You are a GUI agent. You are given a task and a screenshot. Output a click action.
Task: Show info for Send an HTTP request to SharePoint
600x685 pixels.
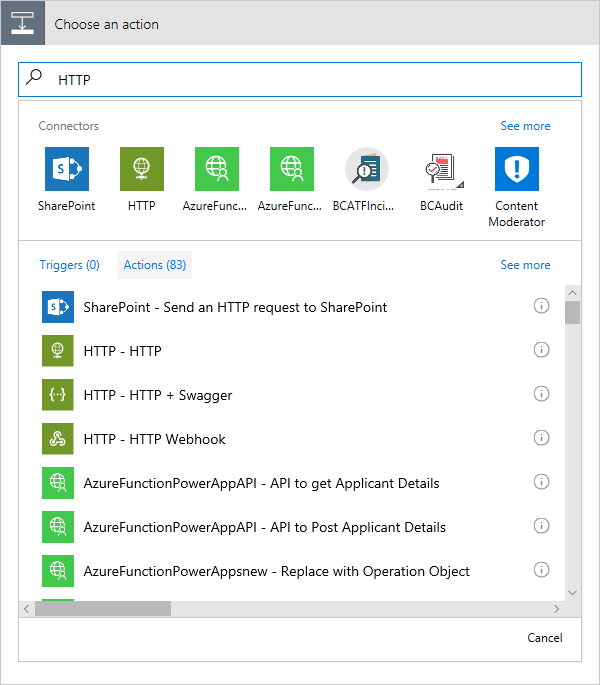click(541, 306)
